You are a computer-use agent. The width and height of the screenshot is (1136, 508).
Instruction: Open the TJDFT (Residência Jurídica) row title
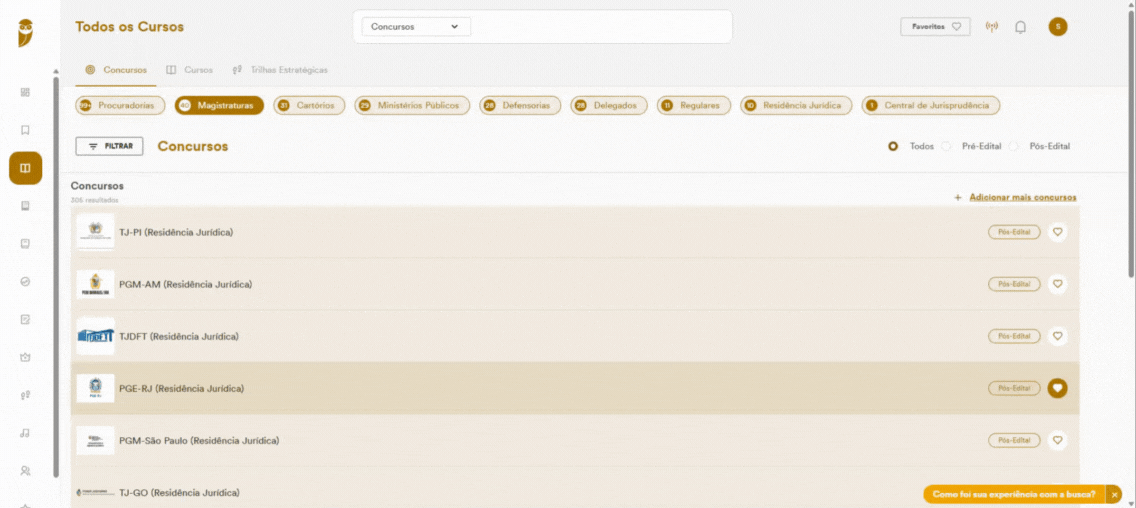coord(179,336)
